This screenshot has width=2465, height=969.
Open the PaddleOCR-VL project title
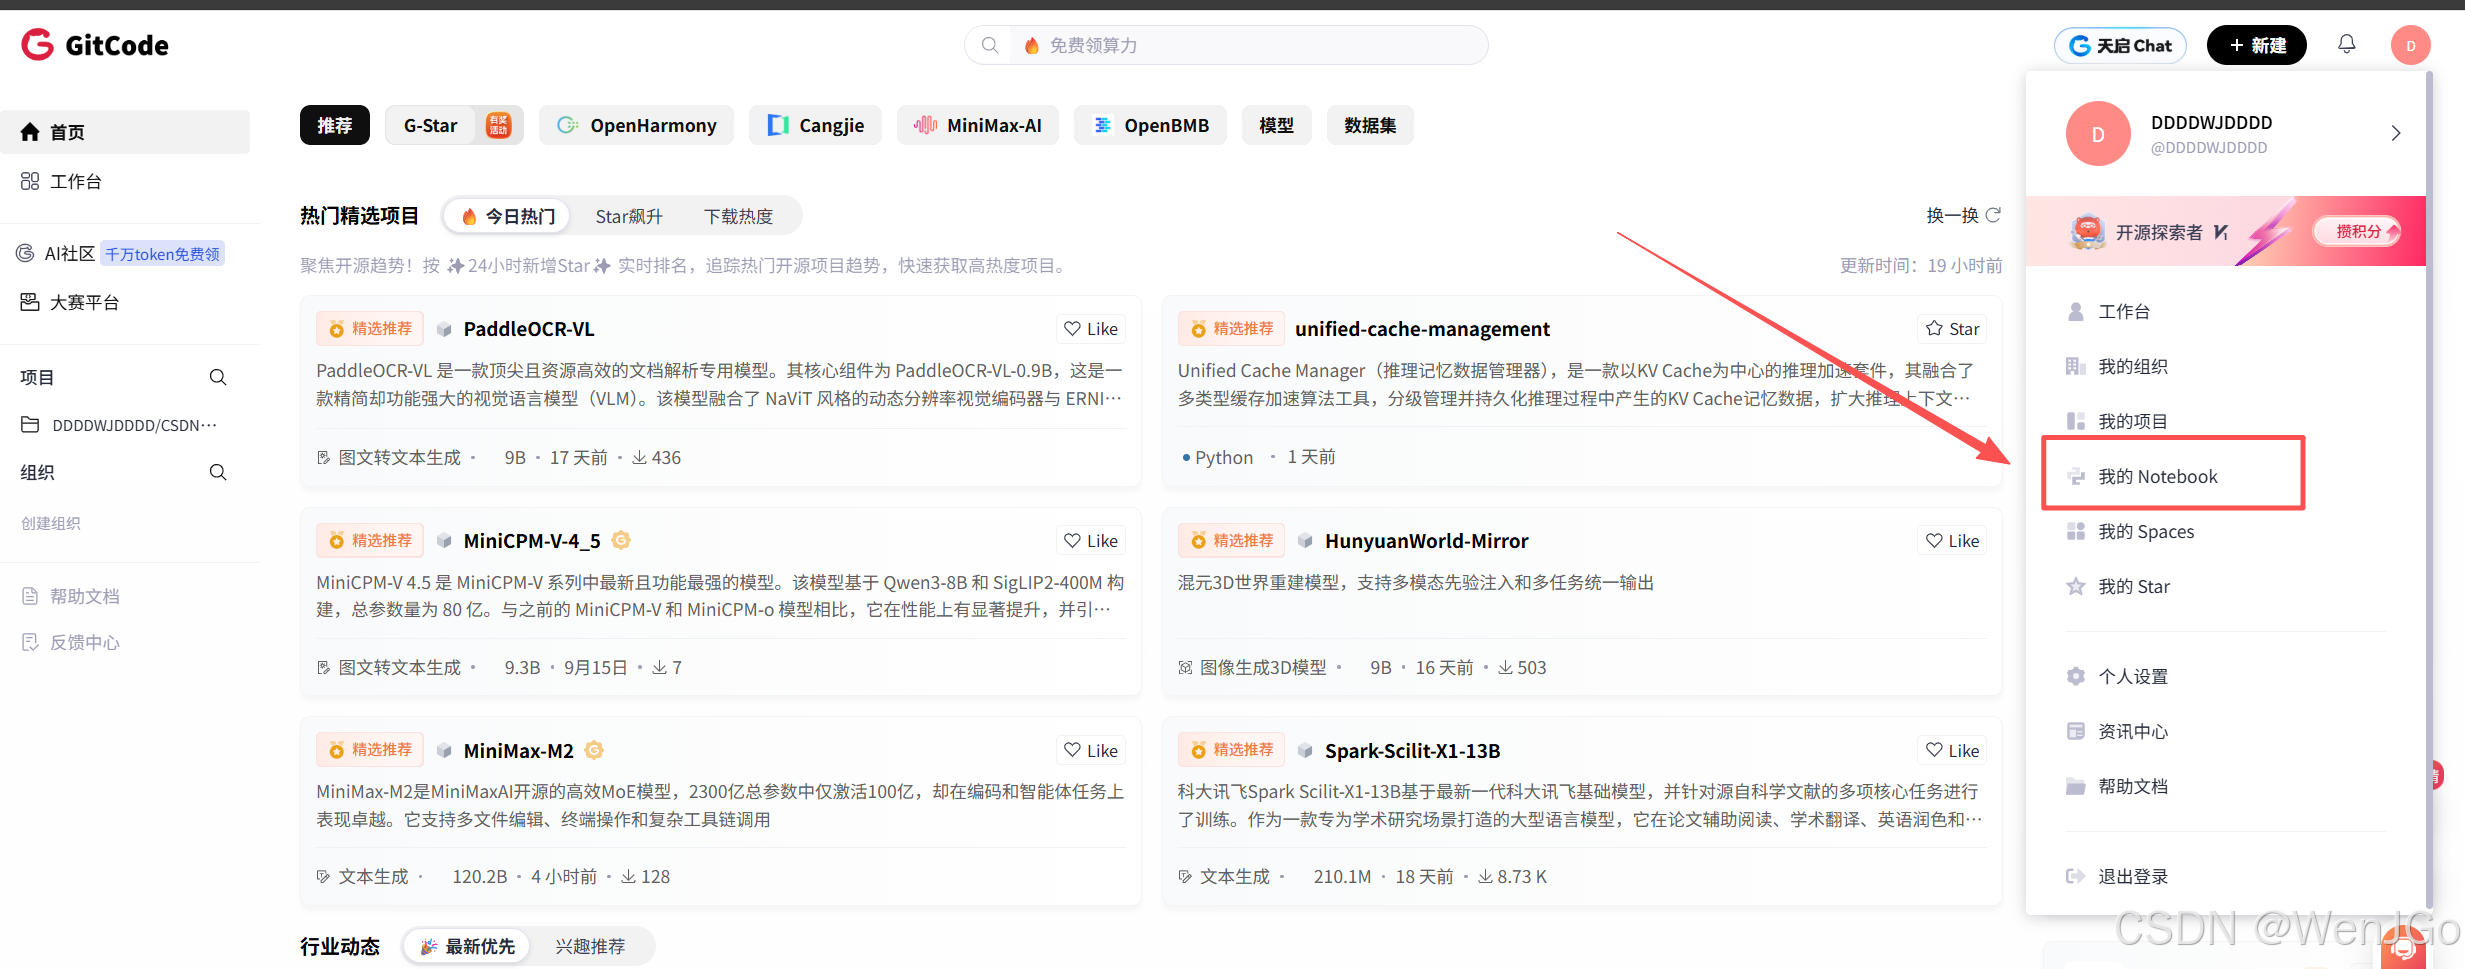pyautogui.click(x=529, y=329)
